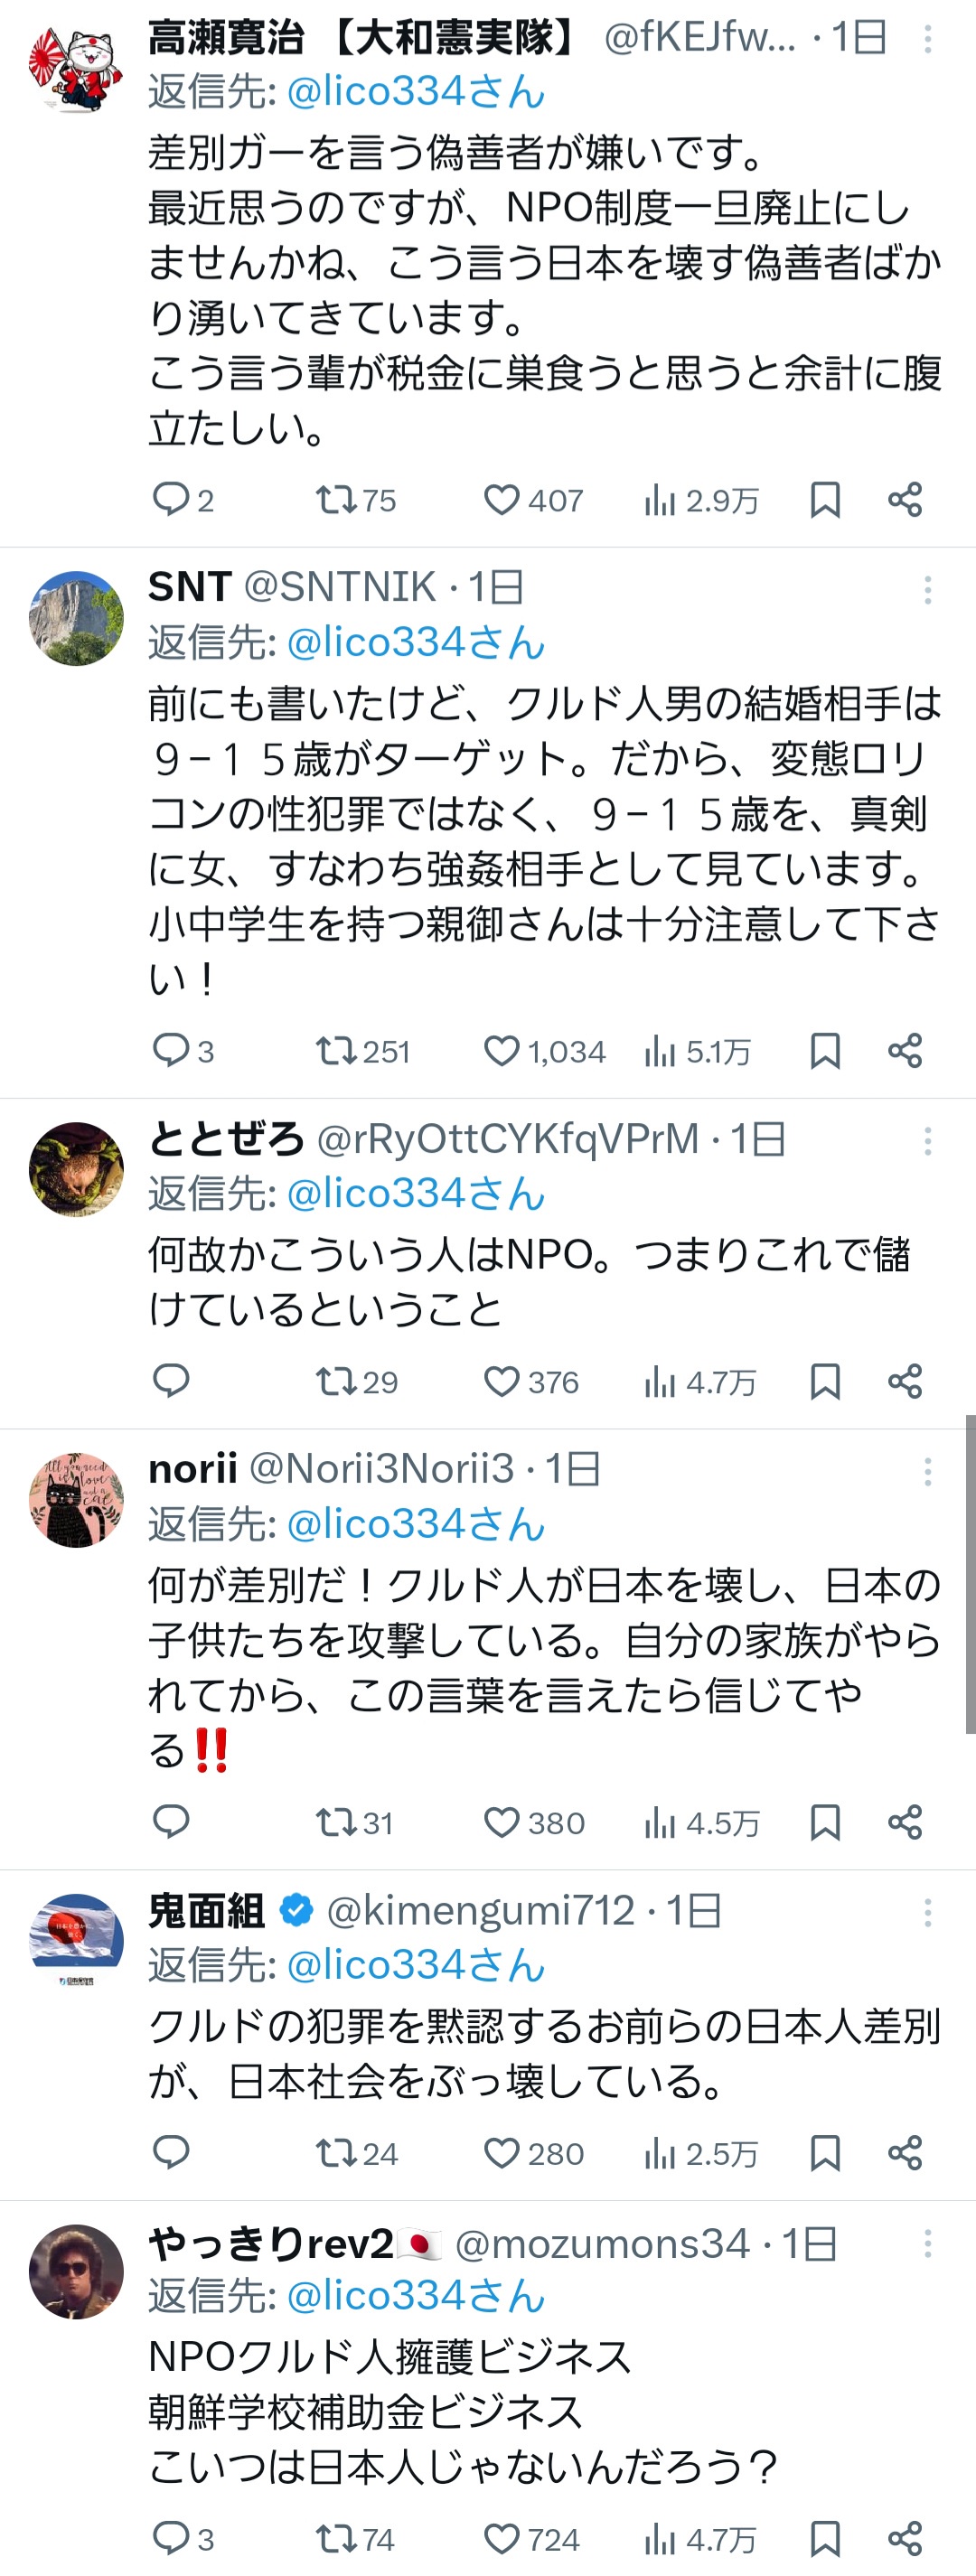
Task: Share the norii tweet
Action: 905,1823
